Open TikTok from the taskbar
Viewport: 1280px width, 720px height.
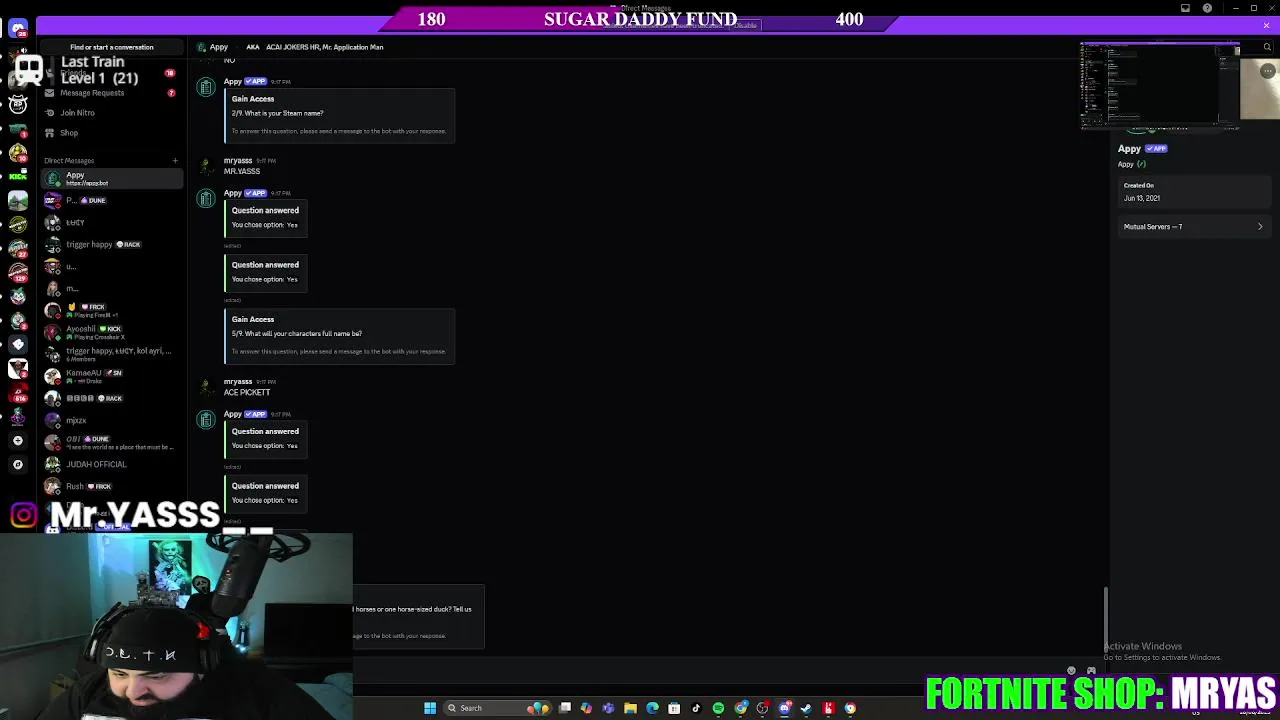tap(696, 708)
